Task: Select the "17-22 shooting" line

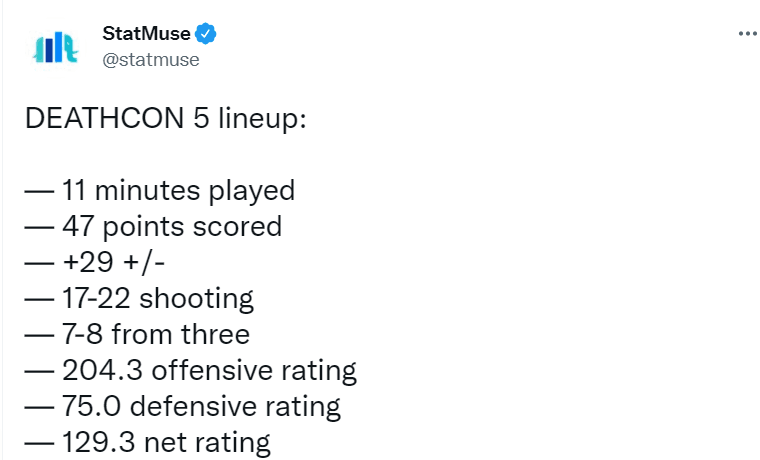Action: point(139,298)
